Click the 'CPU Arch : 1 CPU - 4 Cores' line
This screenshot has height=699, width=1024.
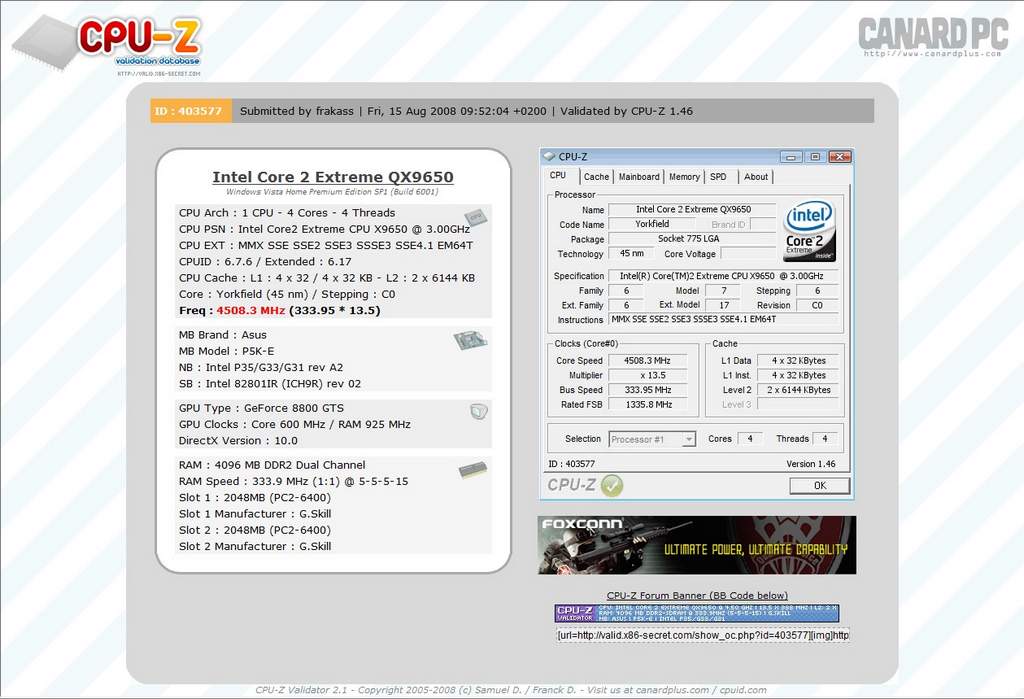click(287, 212)
